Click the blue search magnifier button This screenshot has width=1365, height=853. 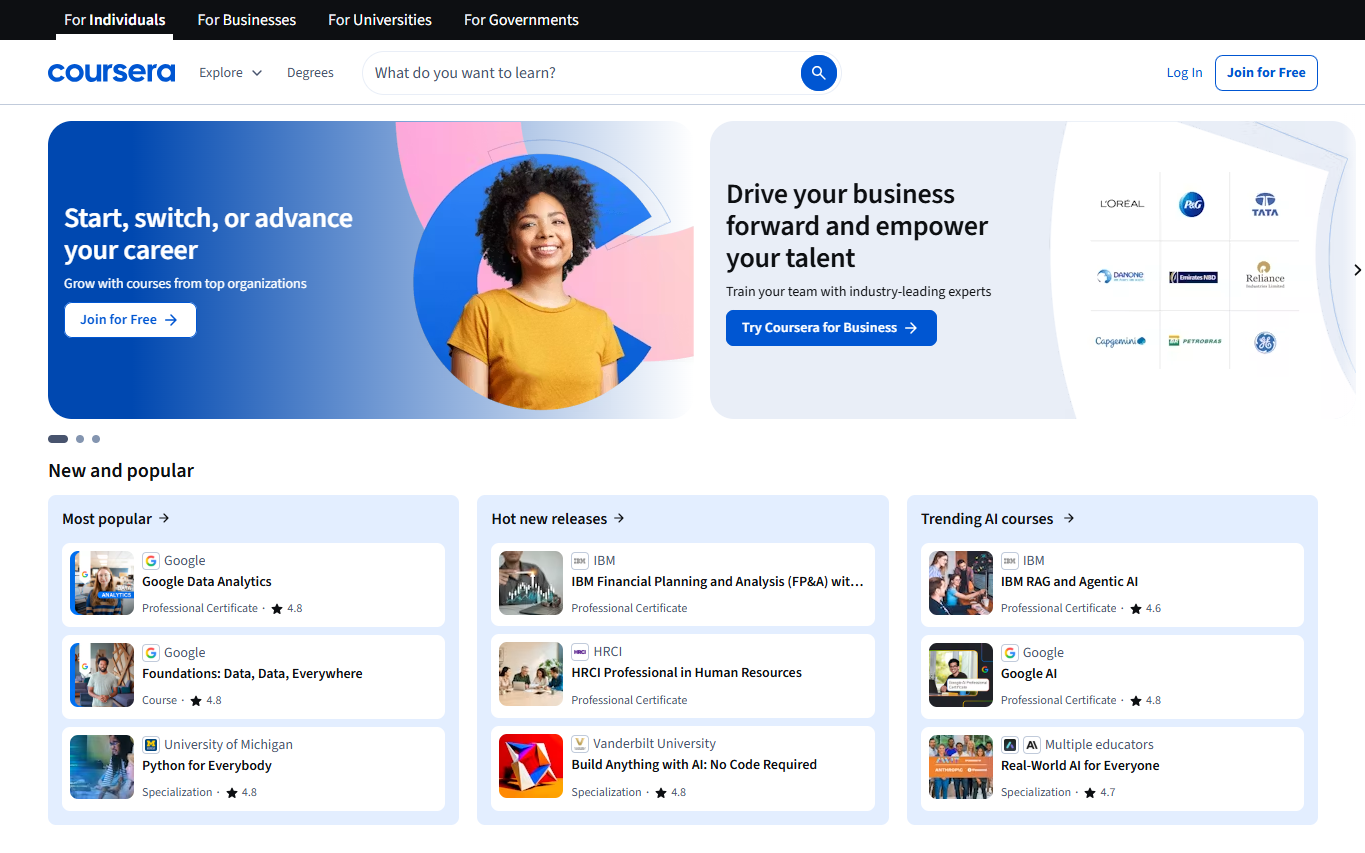[x=818, y=73]
